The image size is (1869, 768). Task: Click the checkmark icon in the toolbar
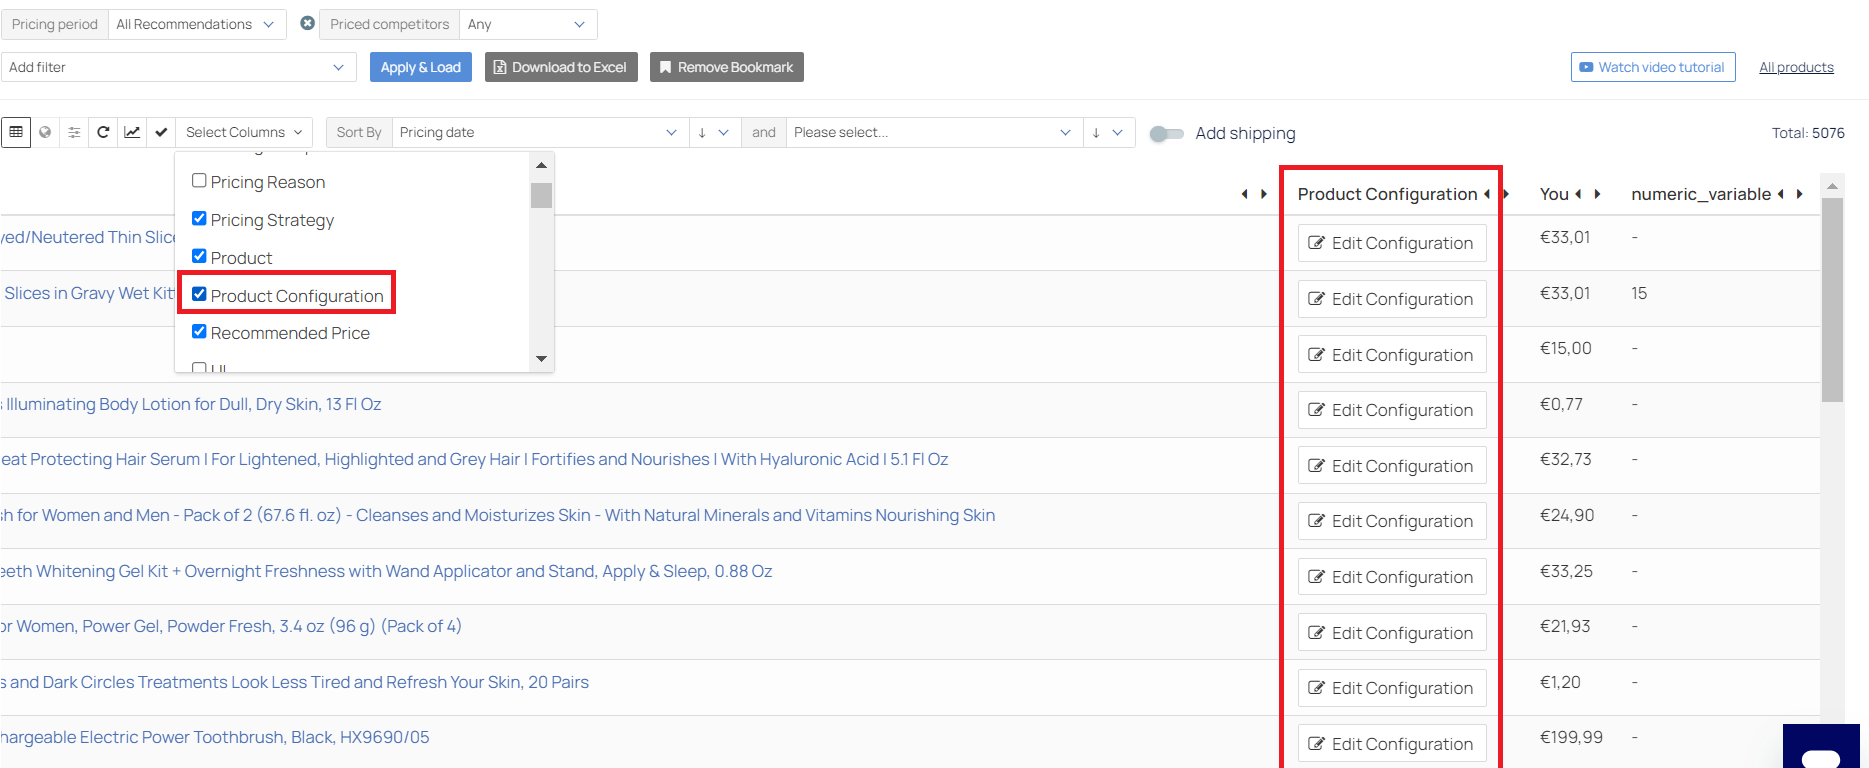click(161, 132)
